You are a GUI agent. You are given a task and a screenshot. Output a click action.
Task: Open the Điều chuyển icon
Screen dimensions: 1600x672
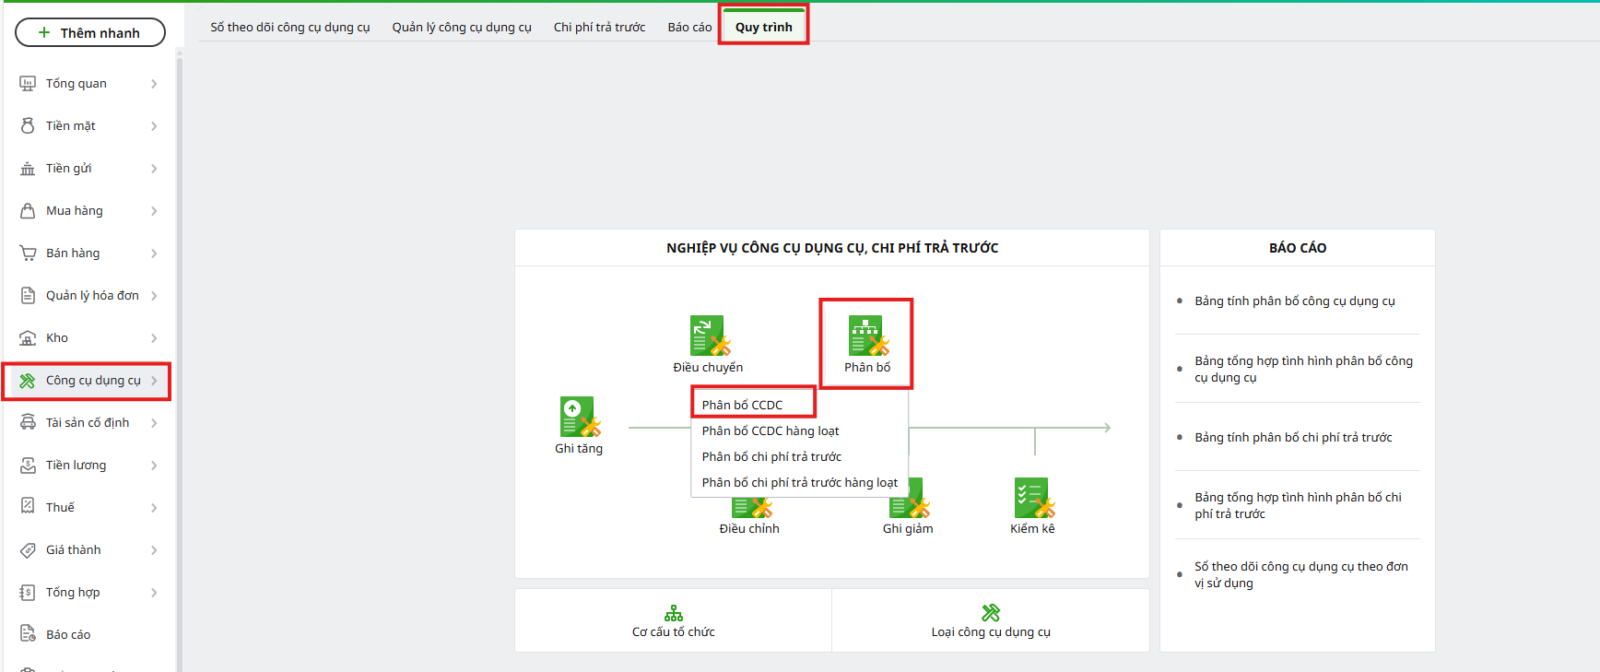pyautogui.click(x=708, y=336)
